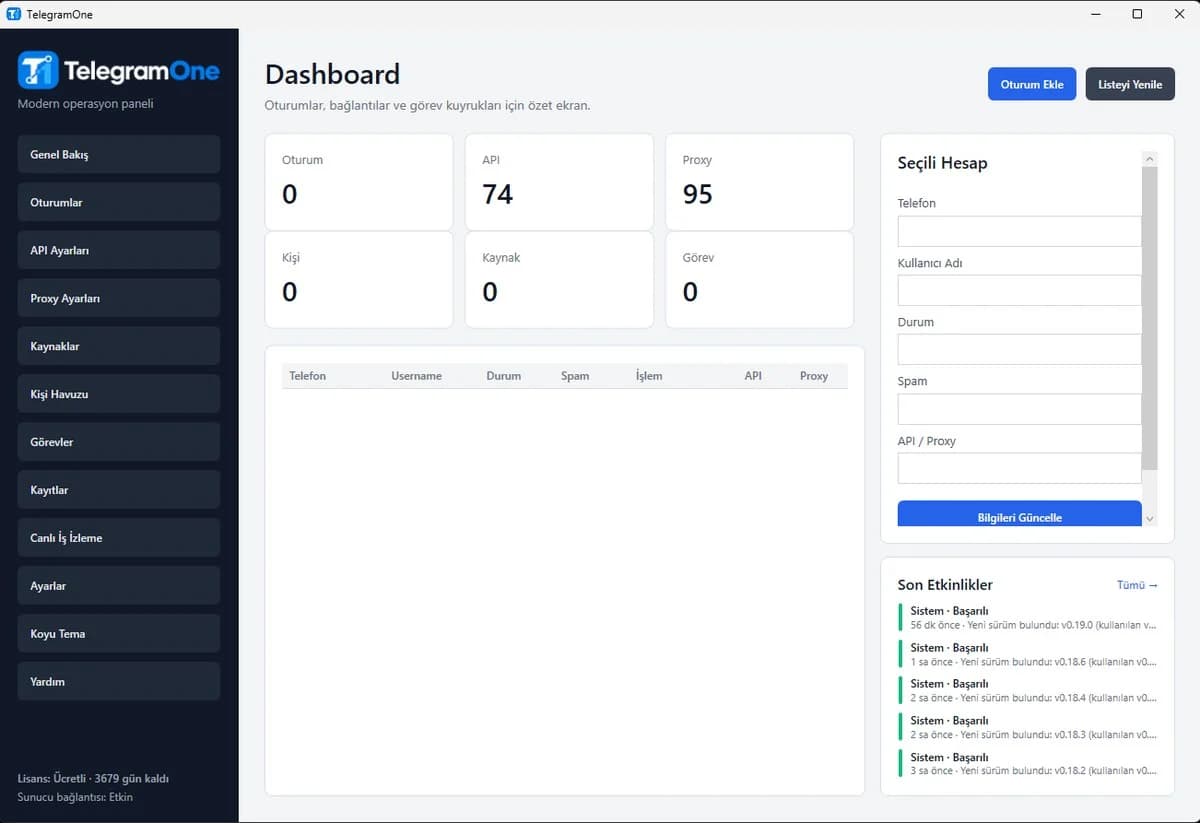Click the Seçili Hesap panel scrollbar thumb
This screenshot has width=1200, height=823.
point(1149,318)
